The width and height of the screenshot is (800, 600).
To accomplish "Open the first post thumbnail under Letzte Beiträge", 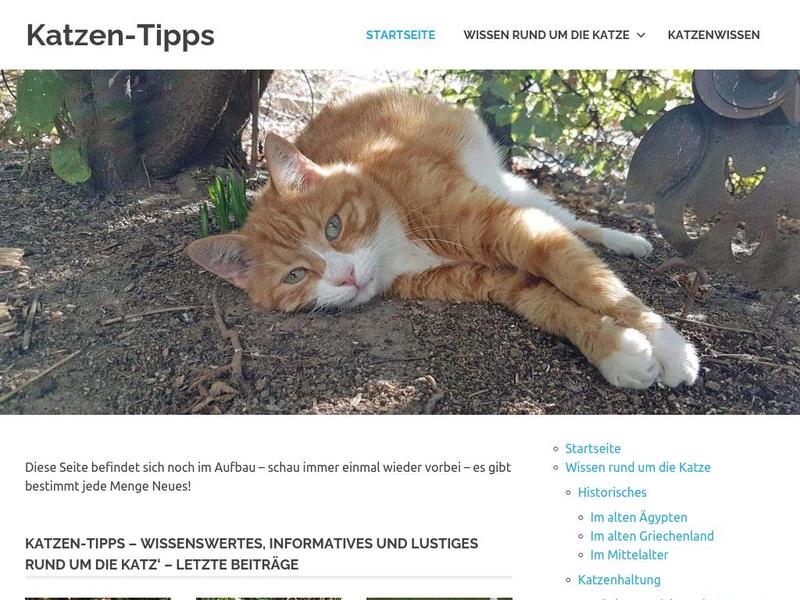I will click(x=98, y=598).
